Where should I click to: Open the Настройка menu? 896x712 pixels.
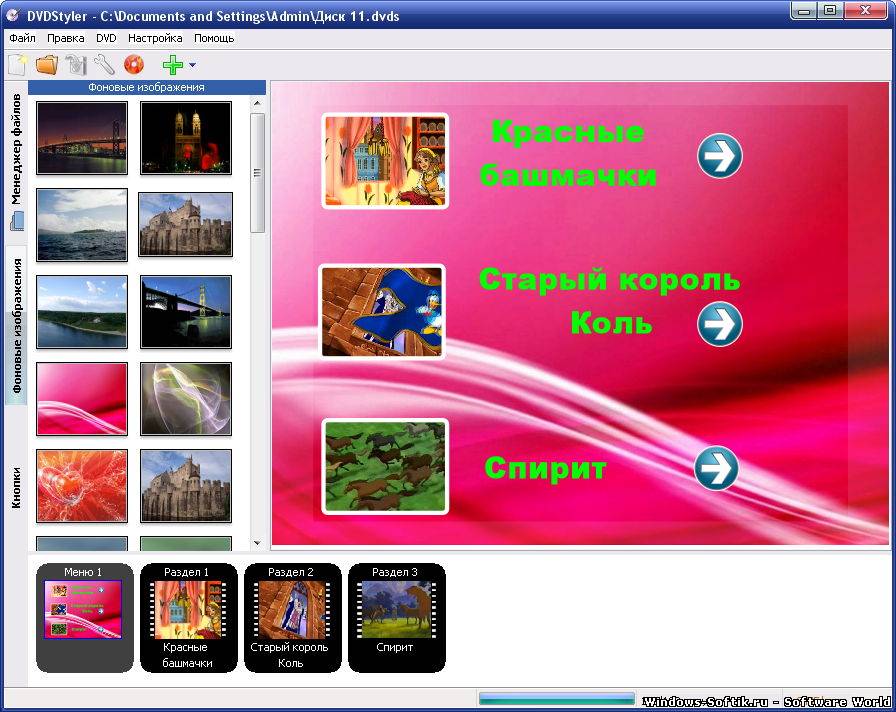(155, 38)
